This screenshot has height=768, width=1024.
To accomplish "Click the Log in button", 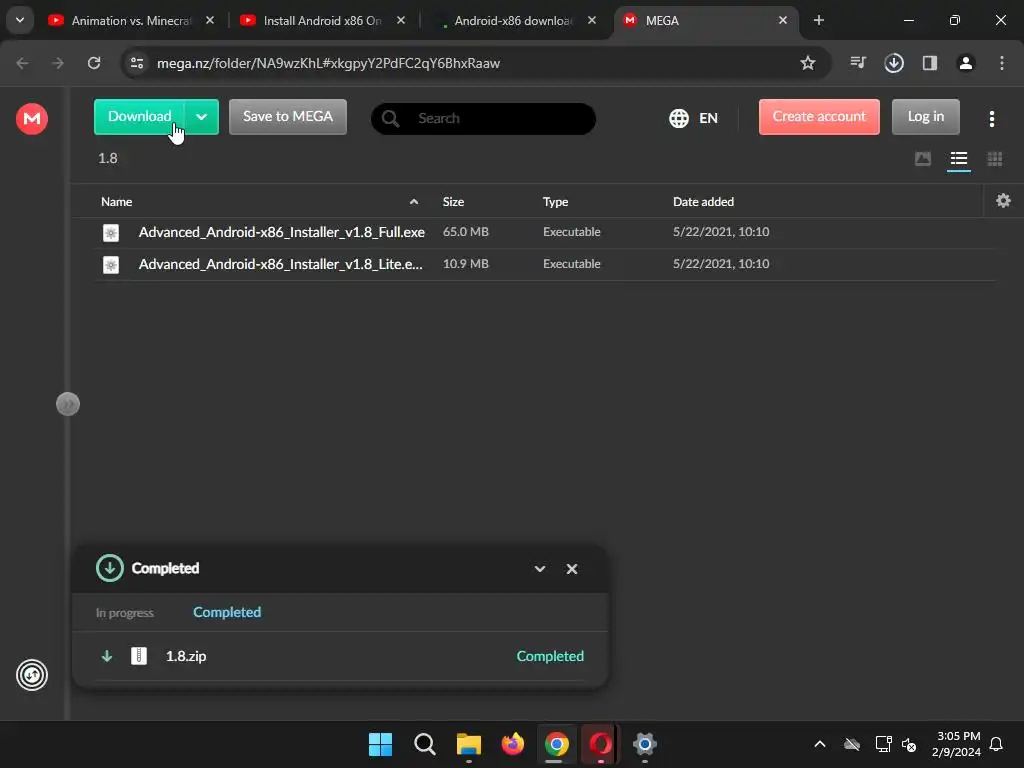I will (x=925, y=116).
